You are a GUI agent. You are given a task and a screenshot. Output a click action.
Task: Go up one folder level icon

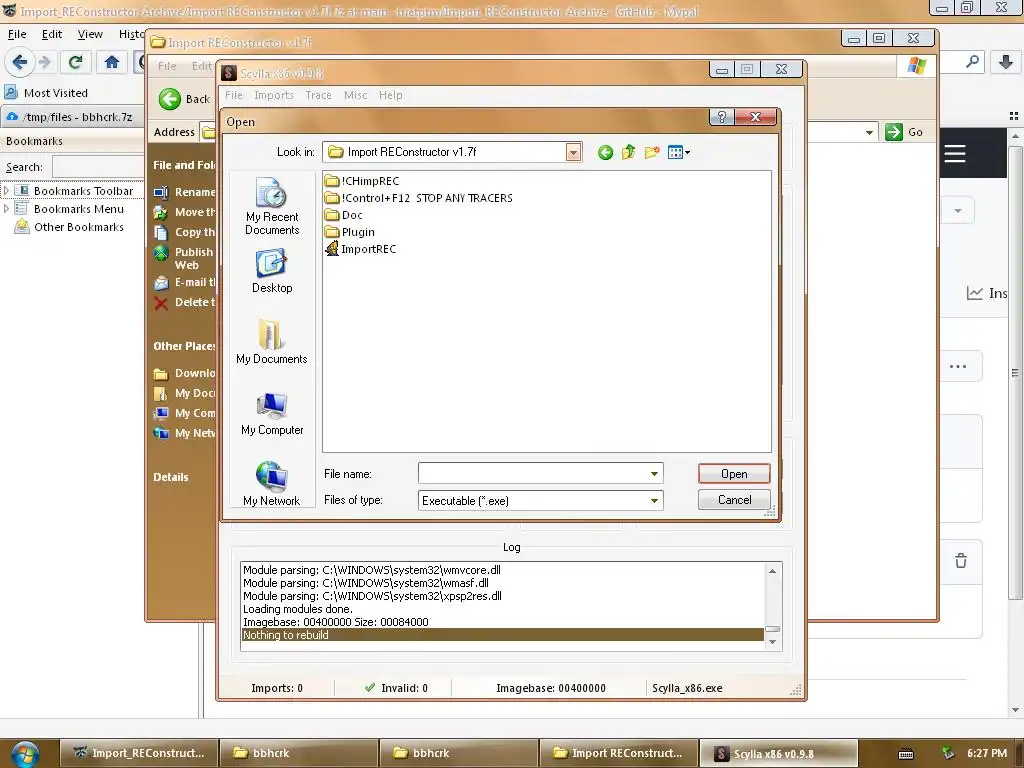pos(628,152)
